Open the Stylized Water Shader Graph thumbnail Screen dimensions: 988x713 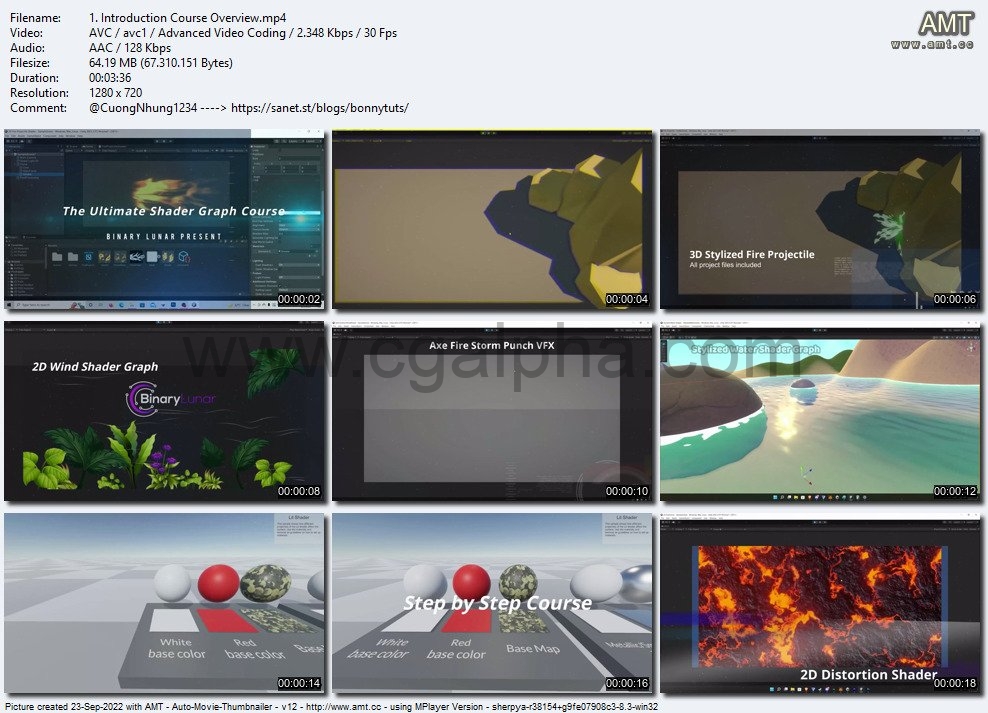click(820, 410)
